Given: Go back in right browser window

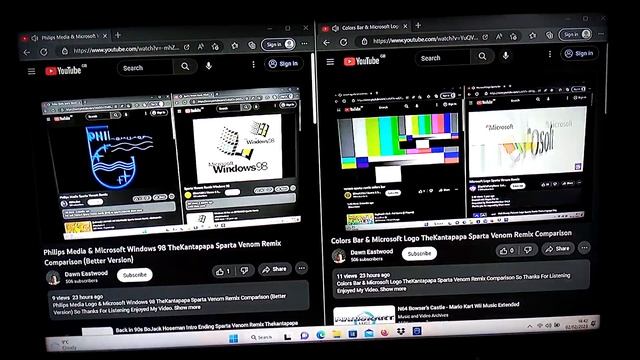Looking at the screenshot, I should 326,42.
